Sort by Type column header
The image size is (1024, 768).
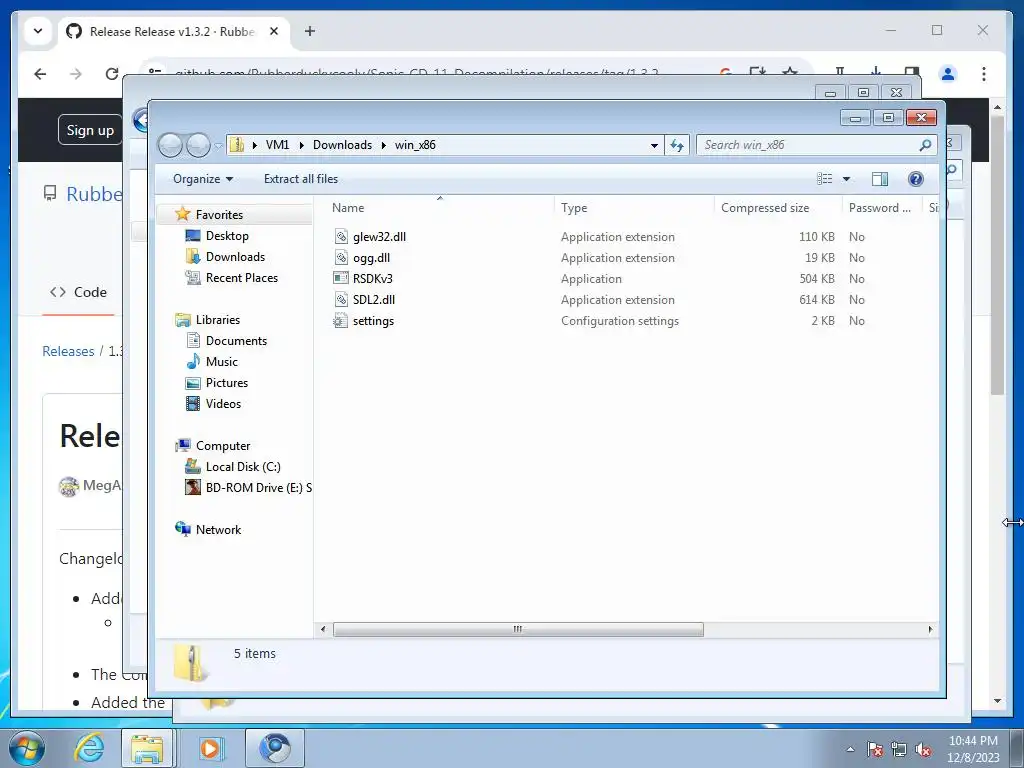(634, 208)
